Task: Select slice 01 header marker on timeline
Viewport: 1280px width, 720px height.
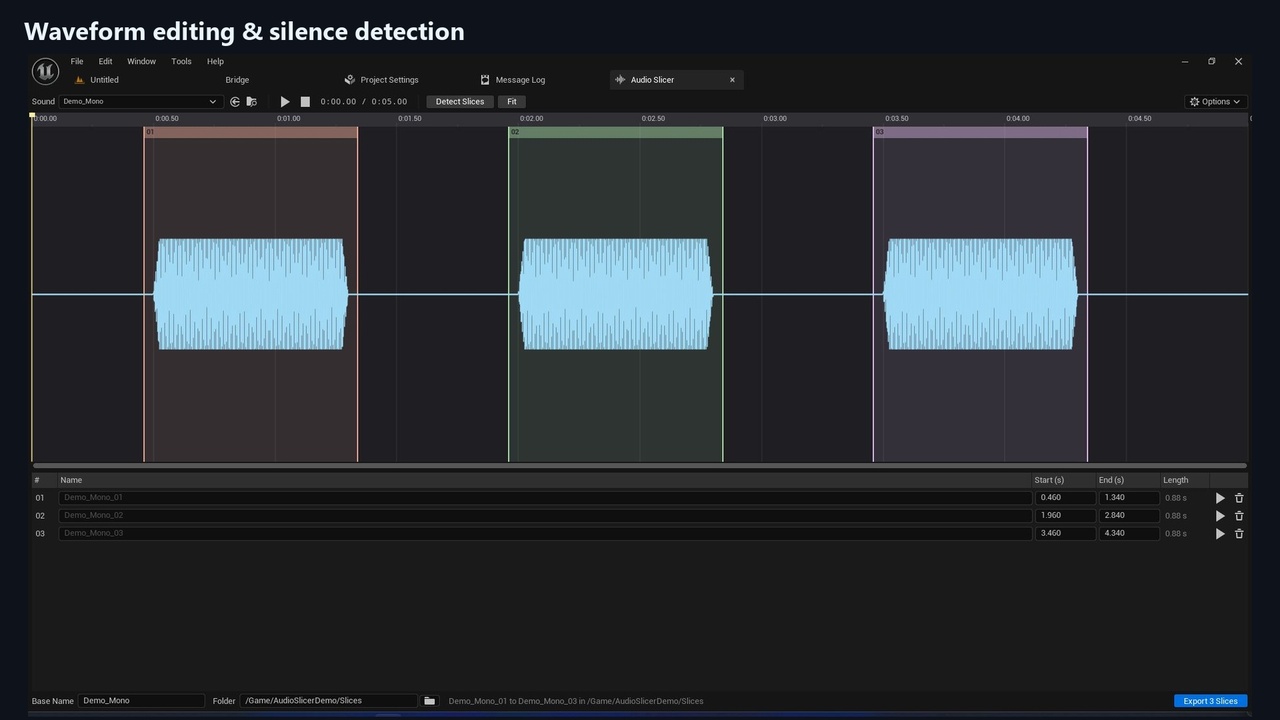Action: point(251,132)
